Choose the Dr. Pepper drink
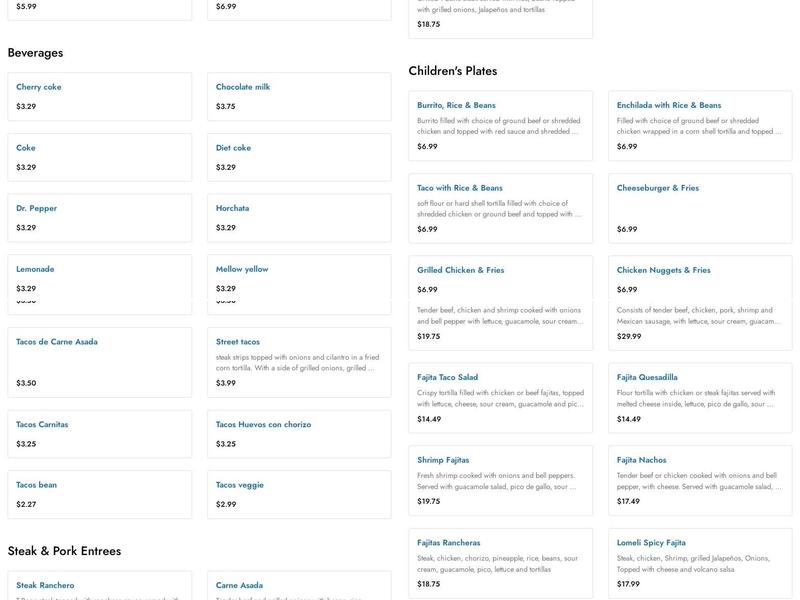Image resolution: width=800 pixels, height=600 pixels. tap(99, 217)
